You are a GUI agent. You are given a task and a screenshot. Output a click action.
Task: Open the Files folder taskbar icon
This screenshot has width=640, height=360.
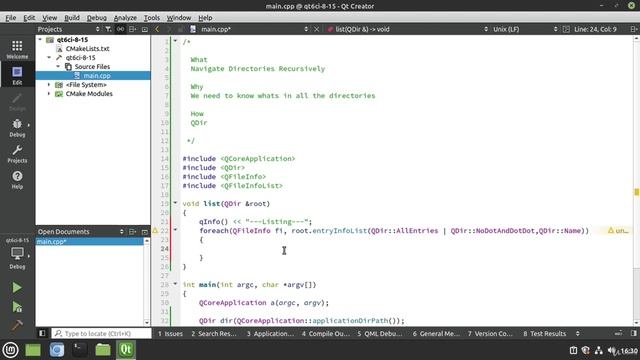coord(103,350)
